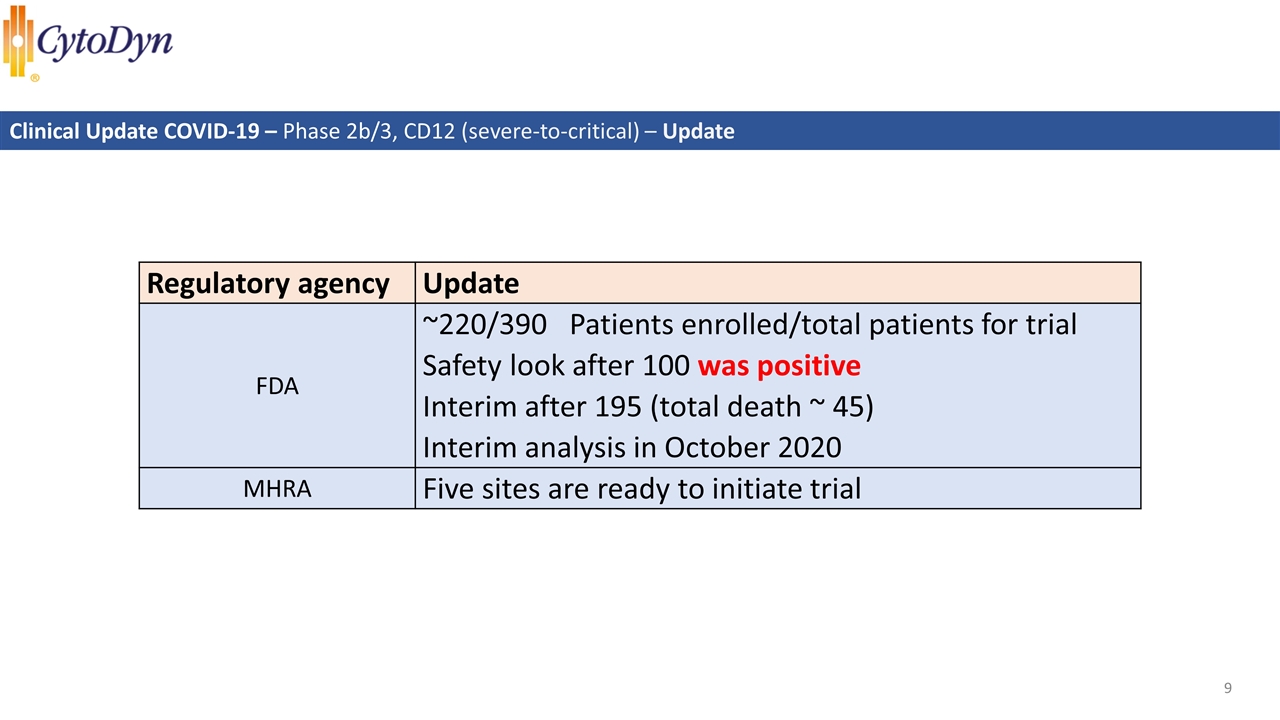Click the red "was positive" text
The width and height of the screenshot is (1280, 720).
tap(779, 367)
